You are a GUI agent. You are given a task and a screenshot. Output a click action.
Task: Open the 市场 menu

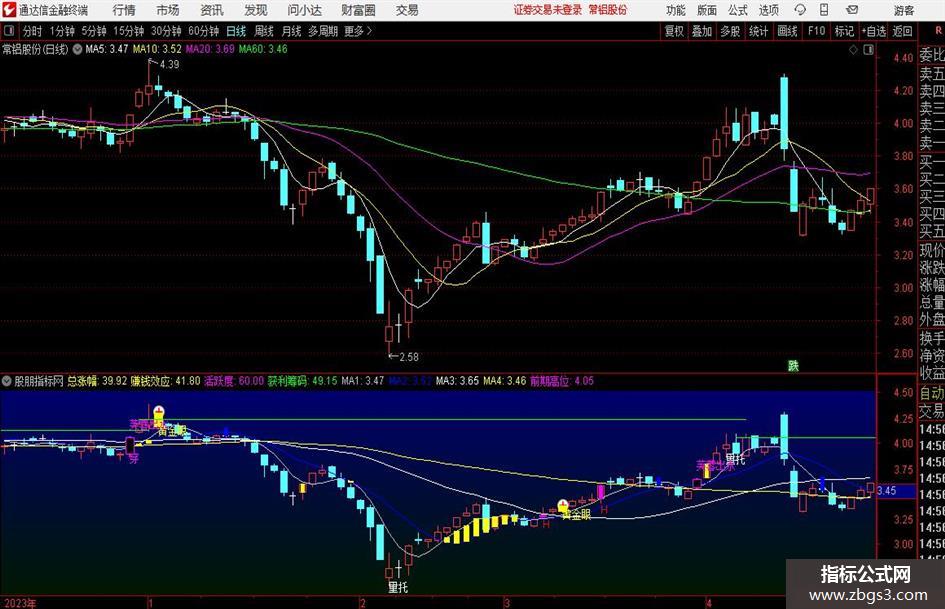(168, 10)
